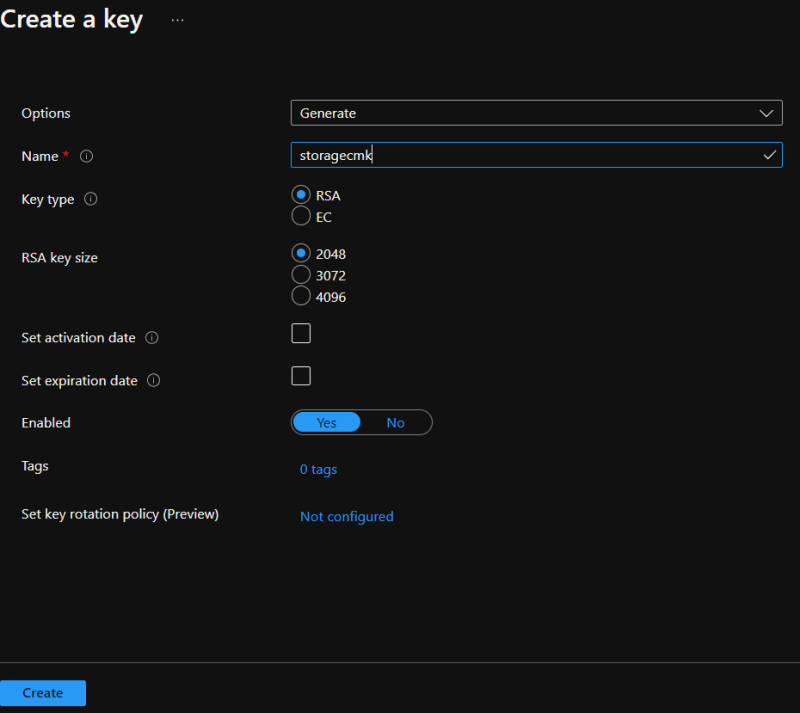Click the Enabled label
This screenshot has width=800, height=713.
46,423
